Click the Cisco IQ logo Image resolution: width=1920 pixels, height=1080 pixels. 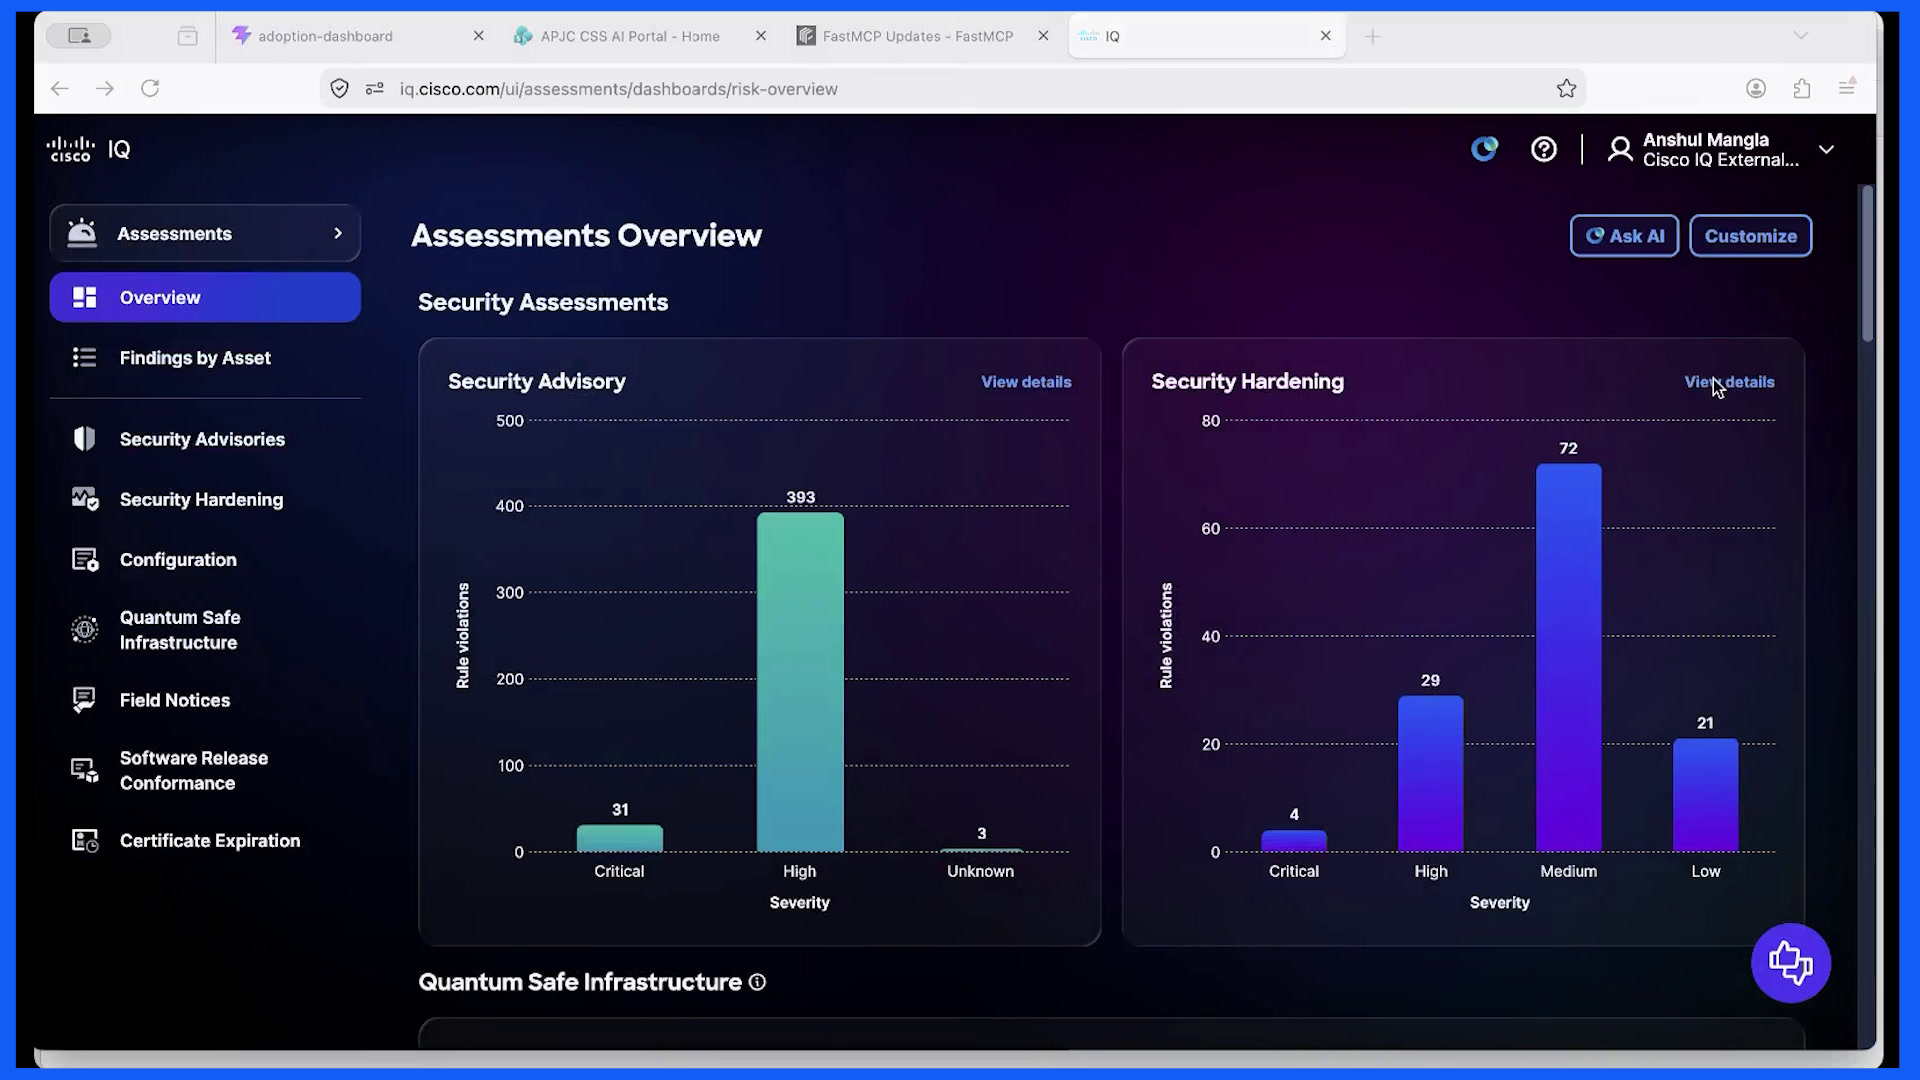[88, 150]
